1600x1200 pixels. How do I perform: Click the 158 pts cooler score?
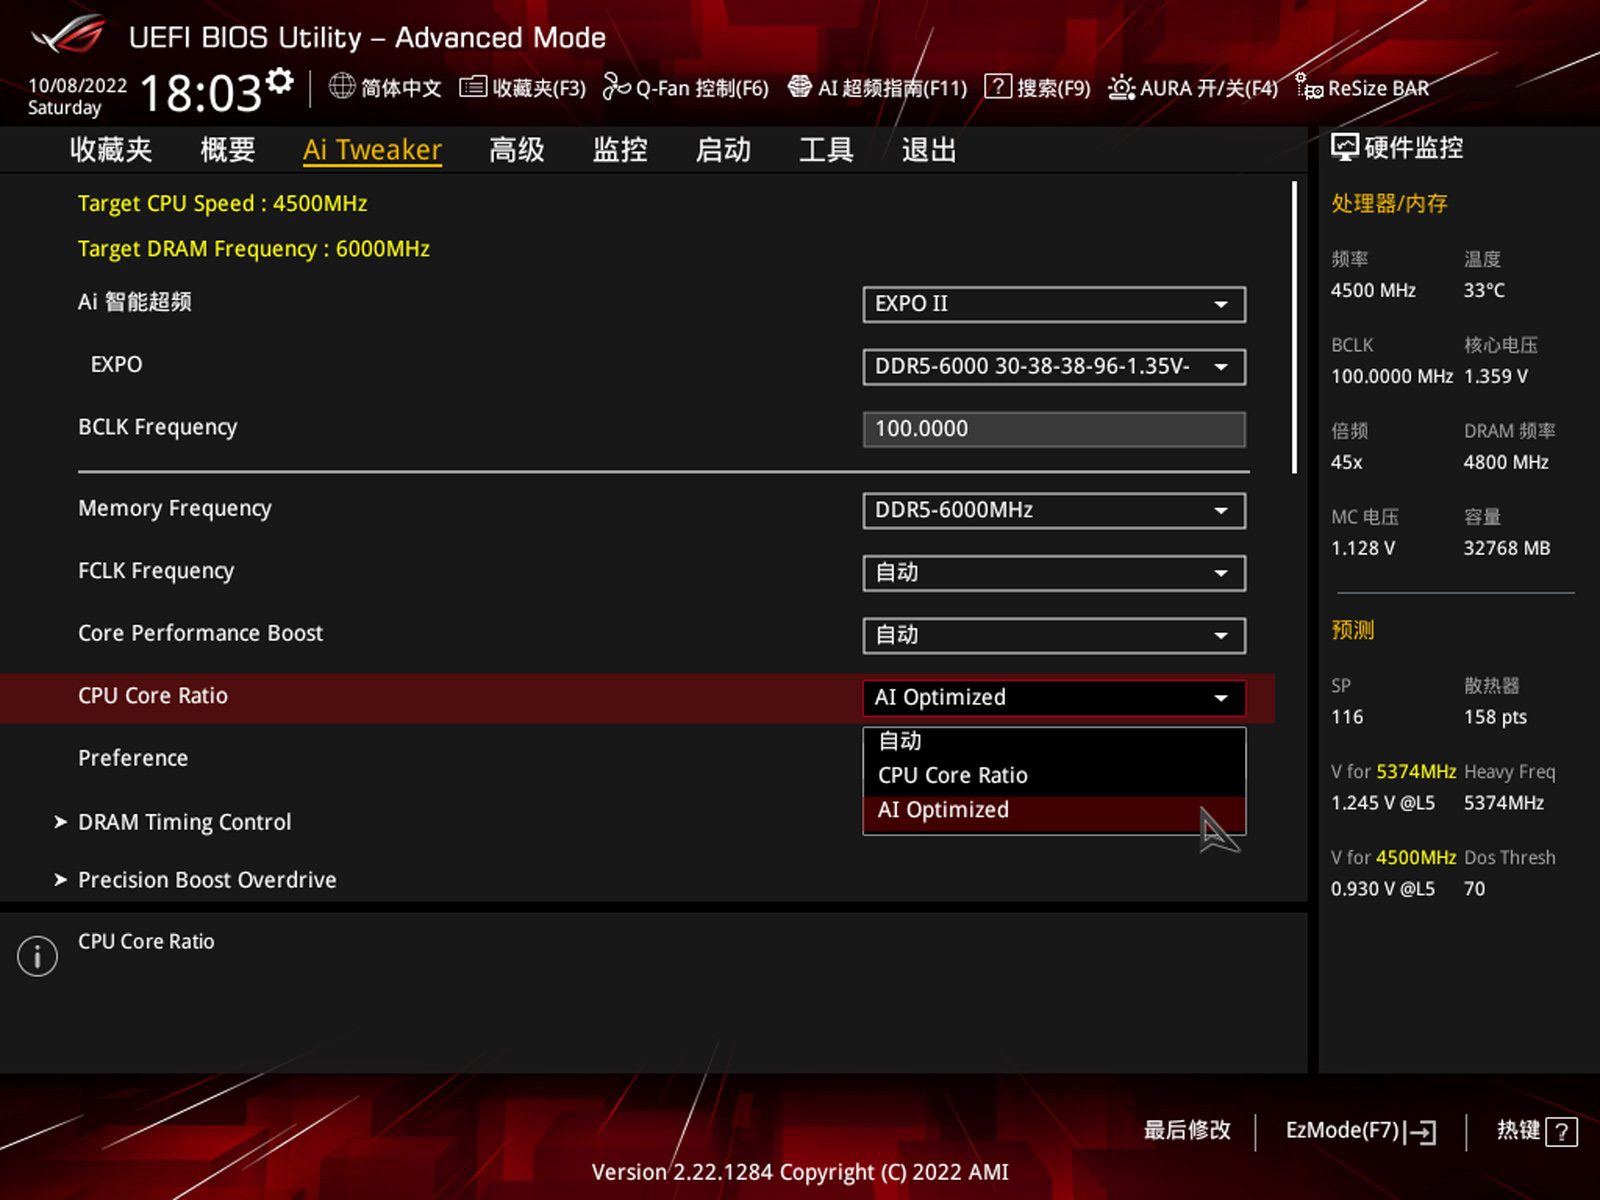tap(1495, 717)
